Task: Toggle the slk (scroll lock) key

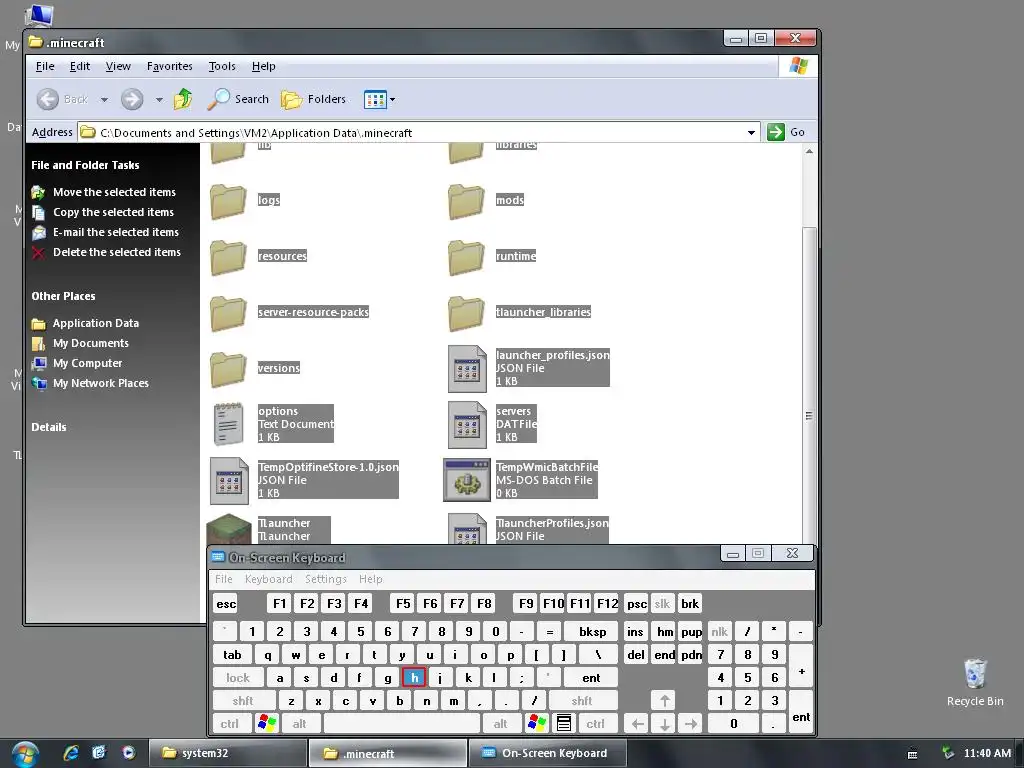Action: (x=662, y=604)
